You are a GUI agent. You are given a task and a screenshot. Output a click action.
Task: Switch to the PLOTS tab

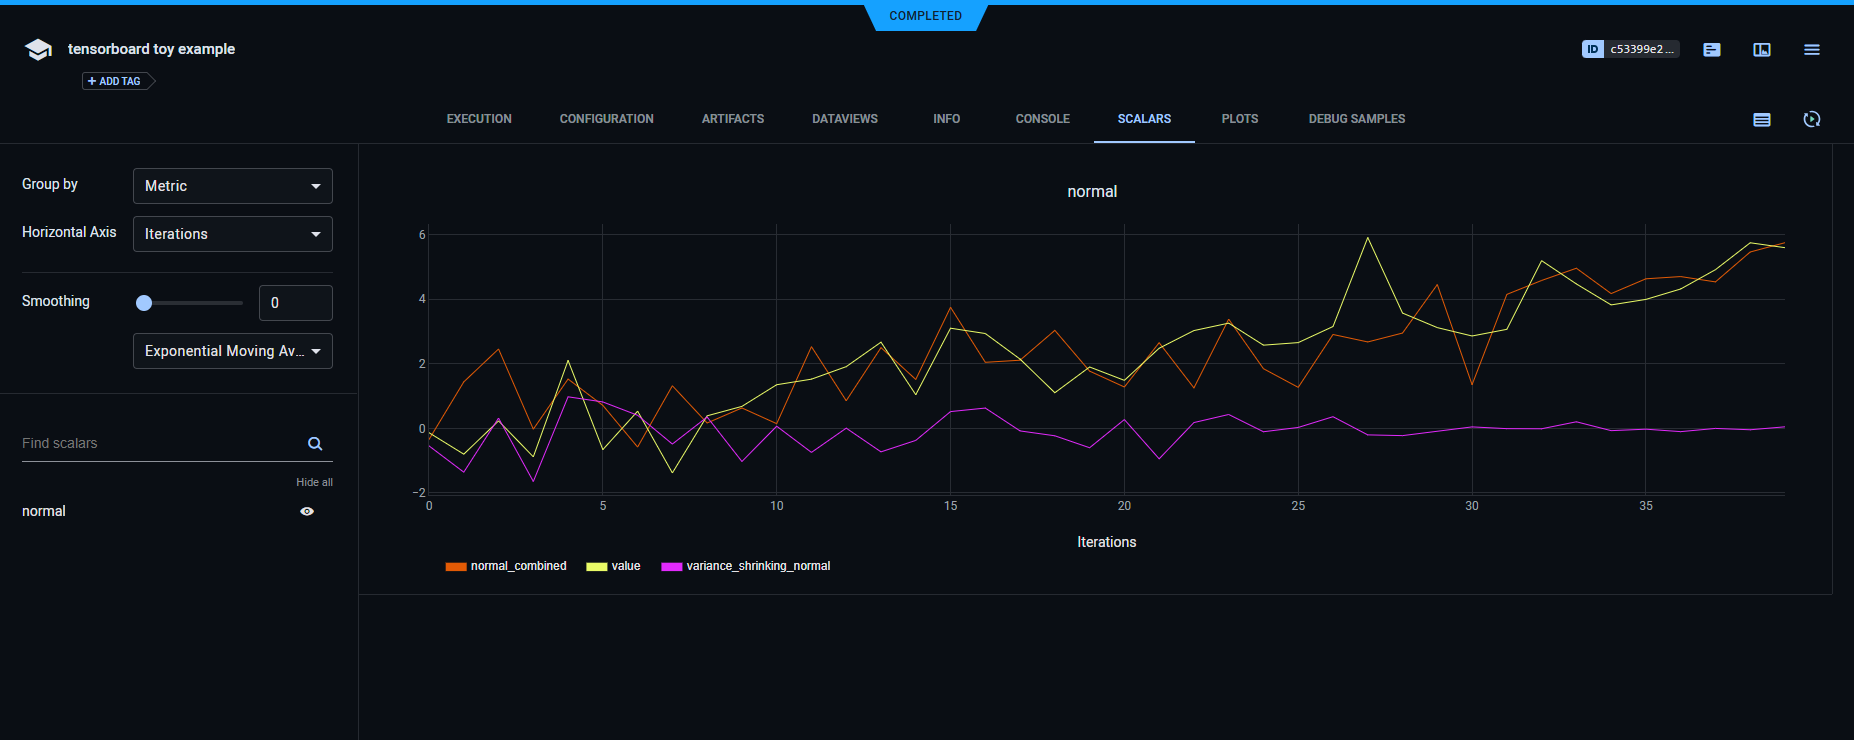[1239, 119]
